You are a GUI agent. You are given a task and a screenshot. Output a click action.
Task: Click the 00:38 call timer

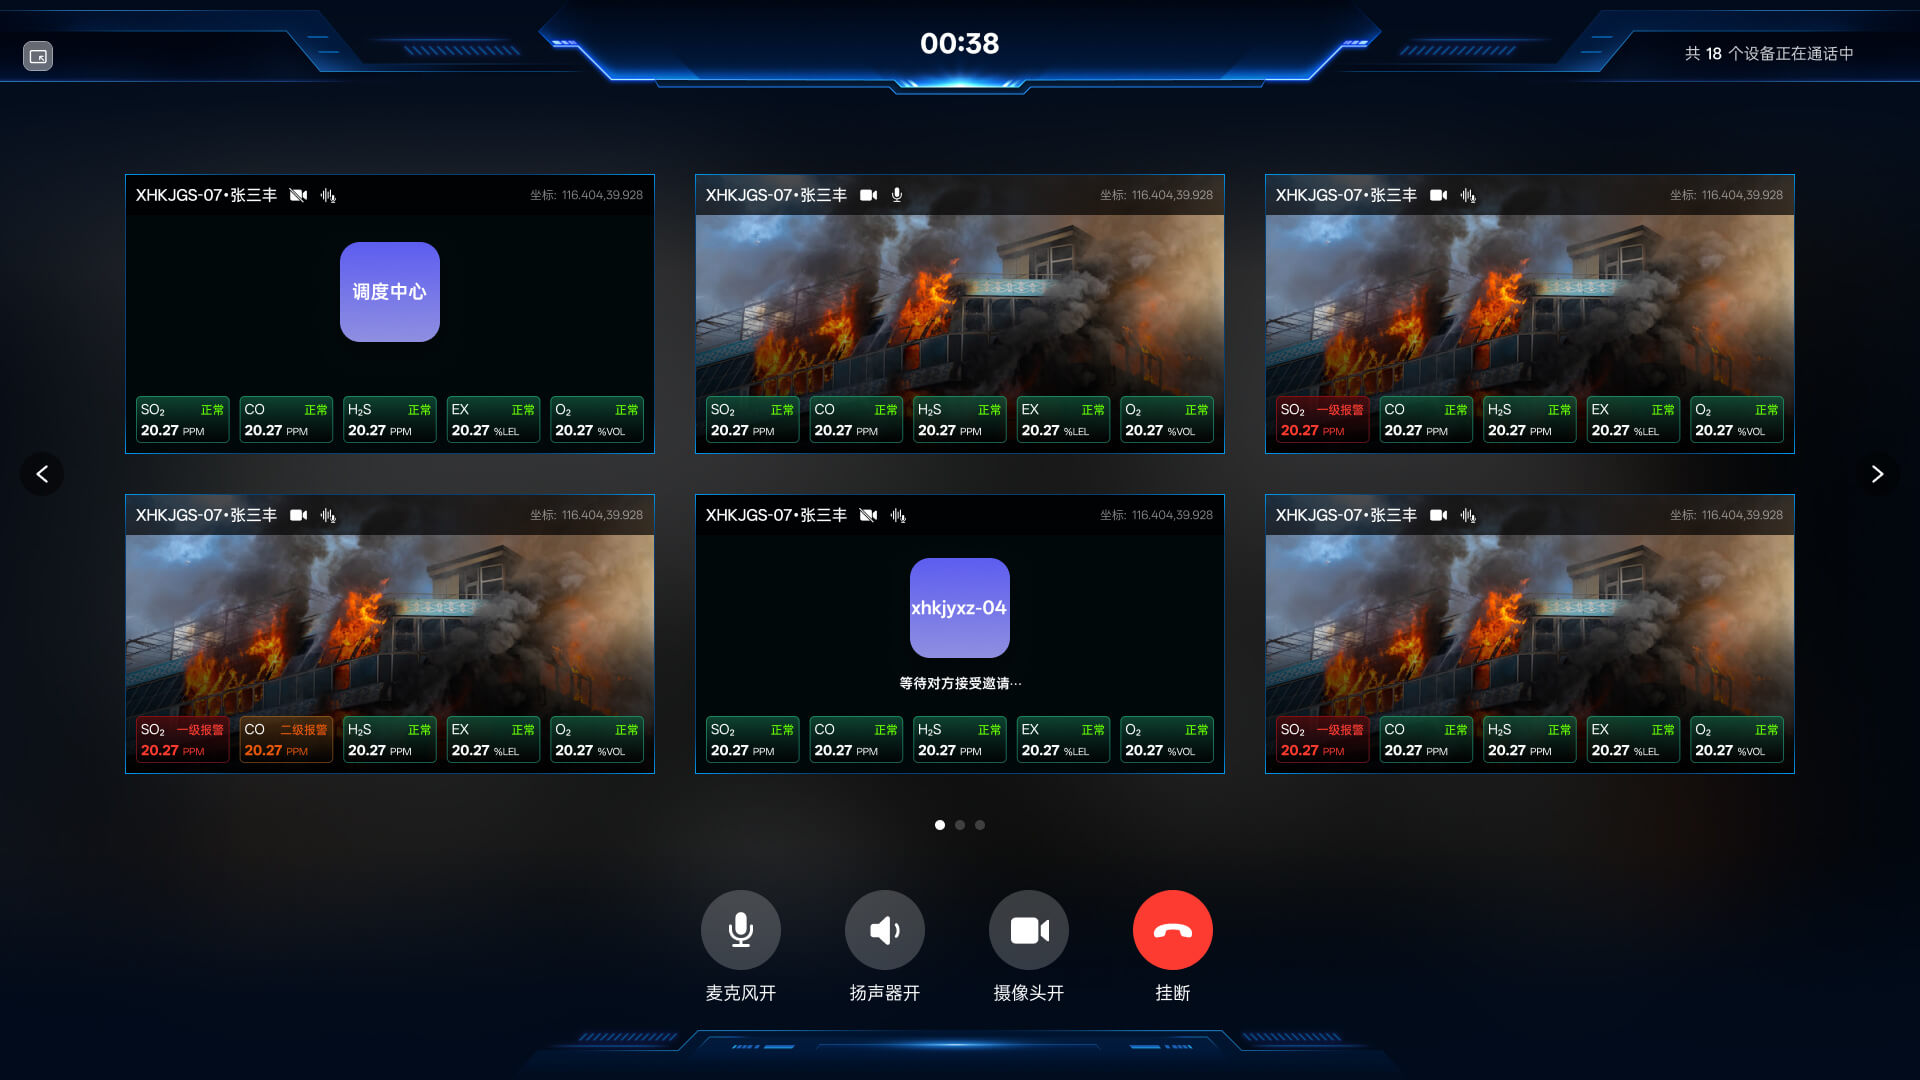point(960,43)
